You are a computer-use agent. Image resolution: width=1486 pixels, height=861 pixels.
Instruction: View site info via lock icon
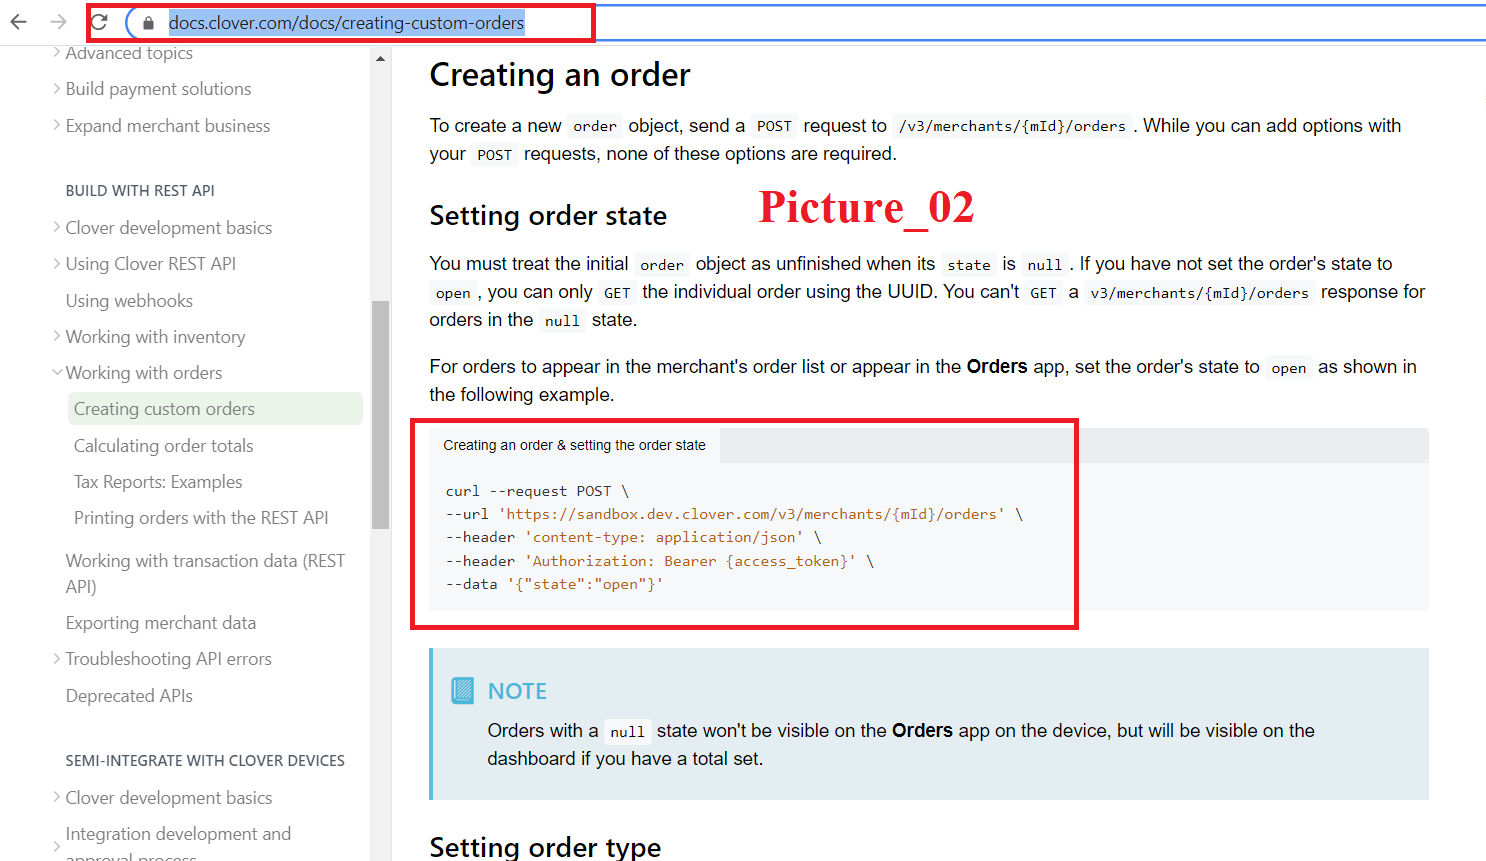[148, 23]
